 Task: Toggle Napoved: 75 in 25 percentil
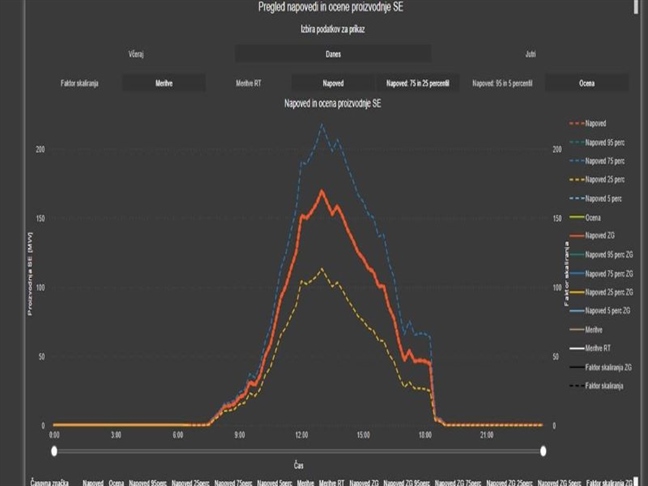(417, 83)
